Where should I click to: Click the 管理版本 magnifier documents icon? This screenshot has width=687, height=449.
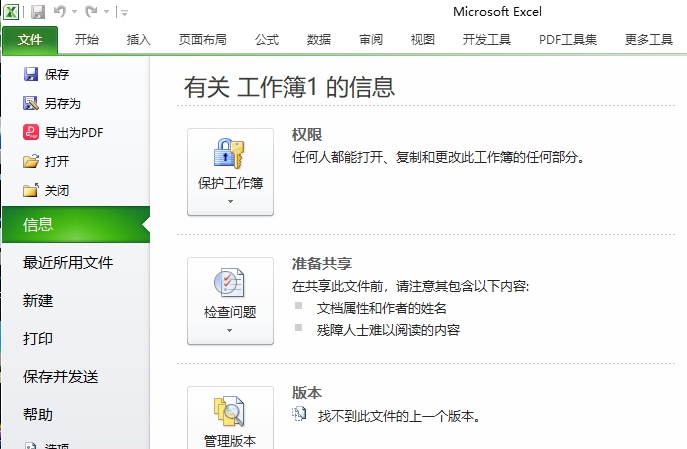tap(229, 411)
